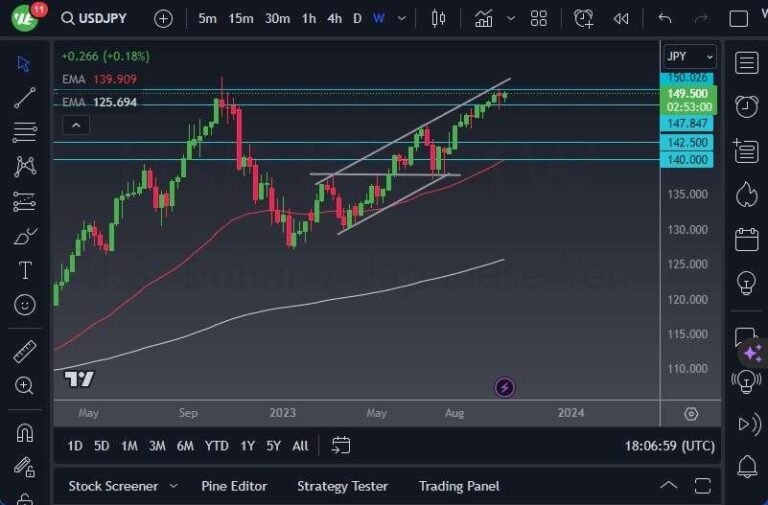Open the user profile avatar menu
The height and width of the screenshot is (505, 768).
[x=25, y=19]
